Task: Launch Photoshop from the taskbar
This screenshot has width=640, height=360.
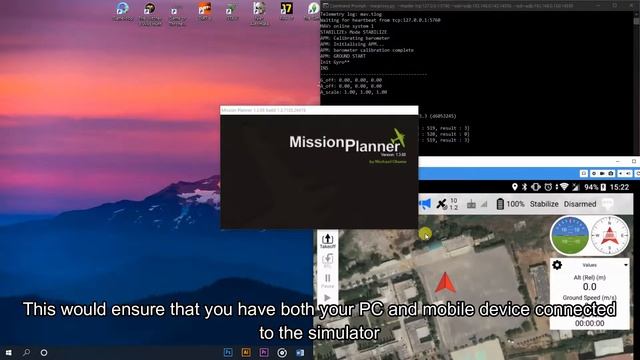Action: coord(228,352)
